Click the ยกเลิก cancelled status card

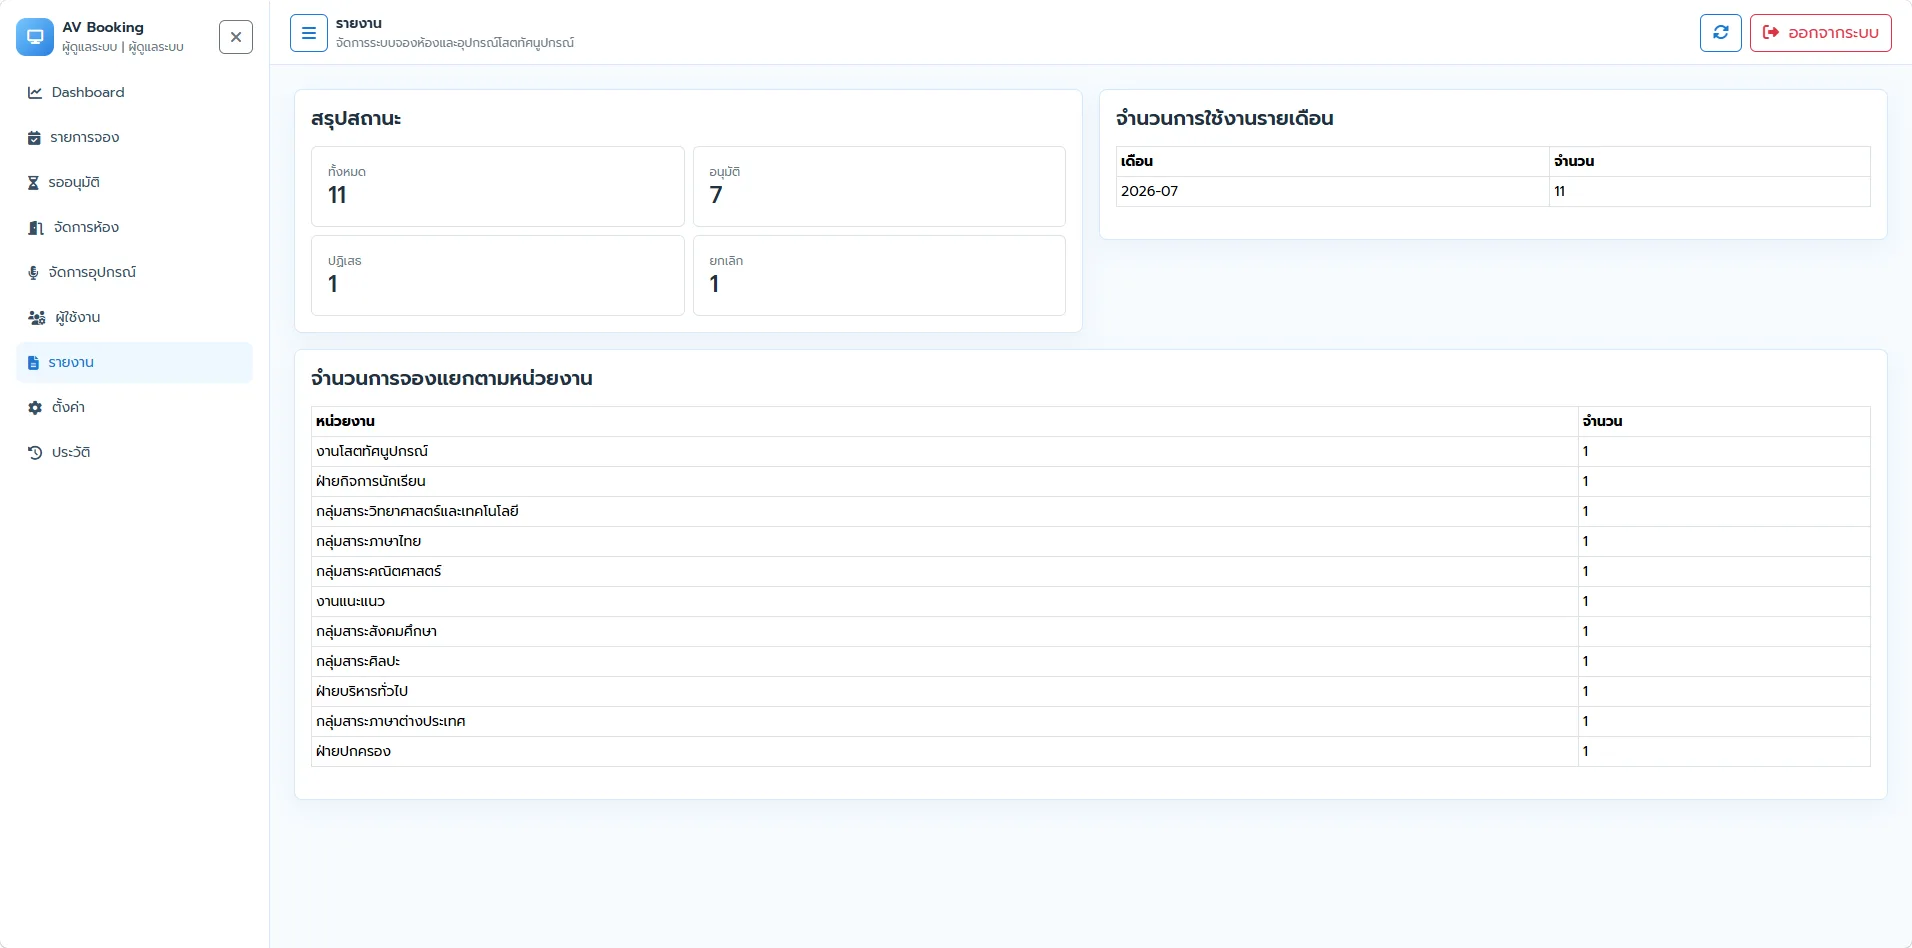[879, 276]
